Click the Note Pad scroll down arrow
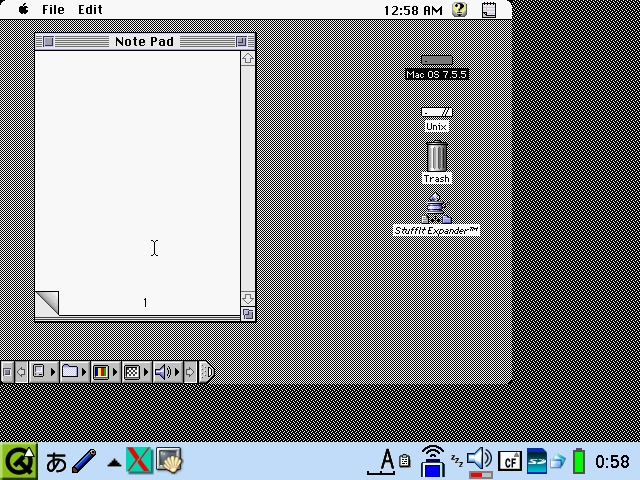 tap(247, 298)
